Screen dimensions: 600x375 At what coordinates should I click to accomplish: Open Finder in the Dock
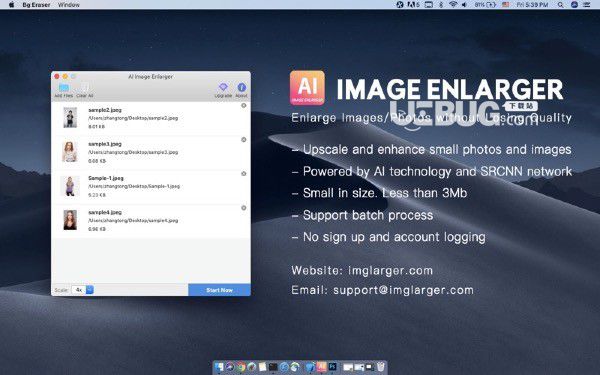(x=219, y=367)
